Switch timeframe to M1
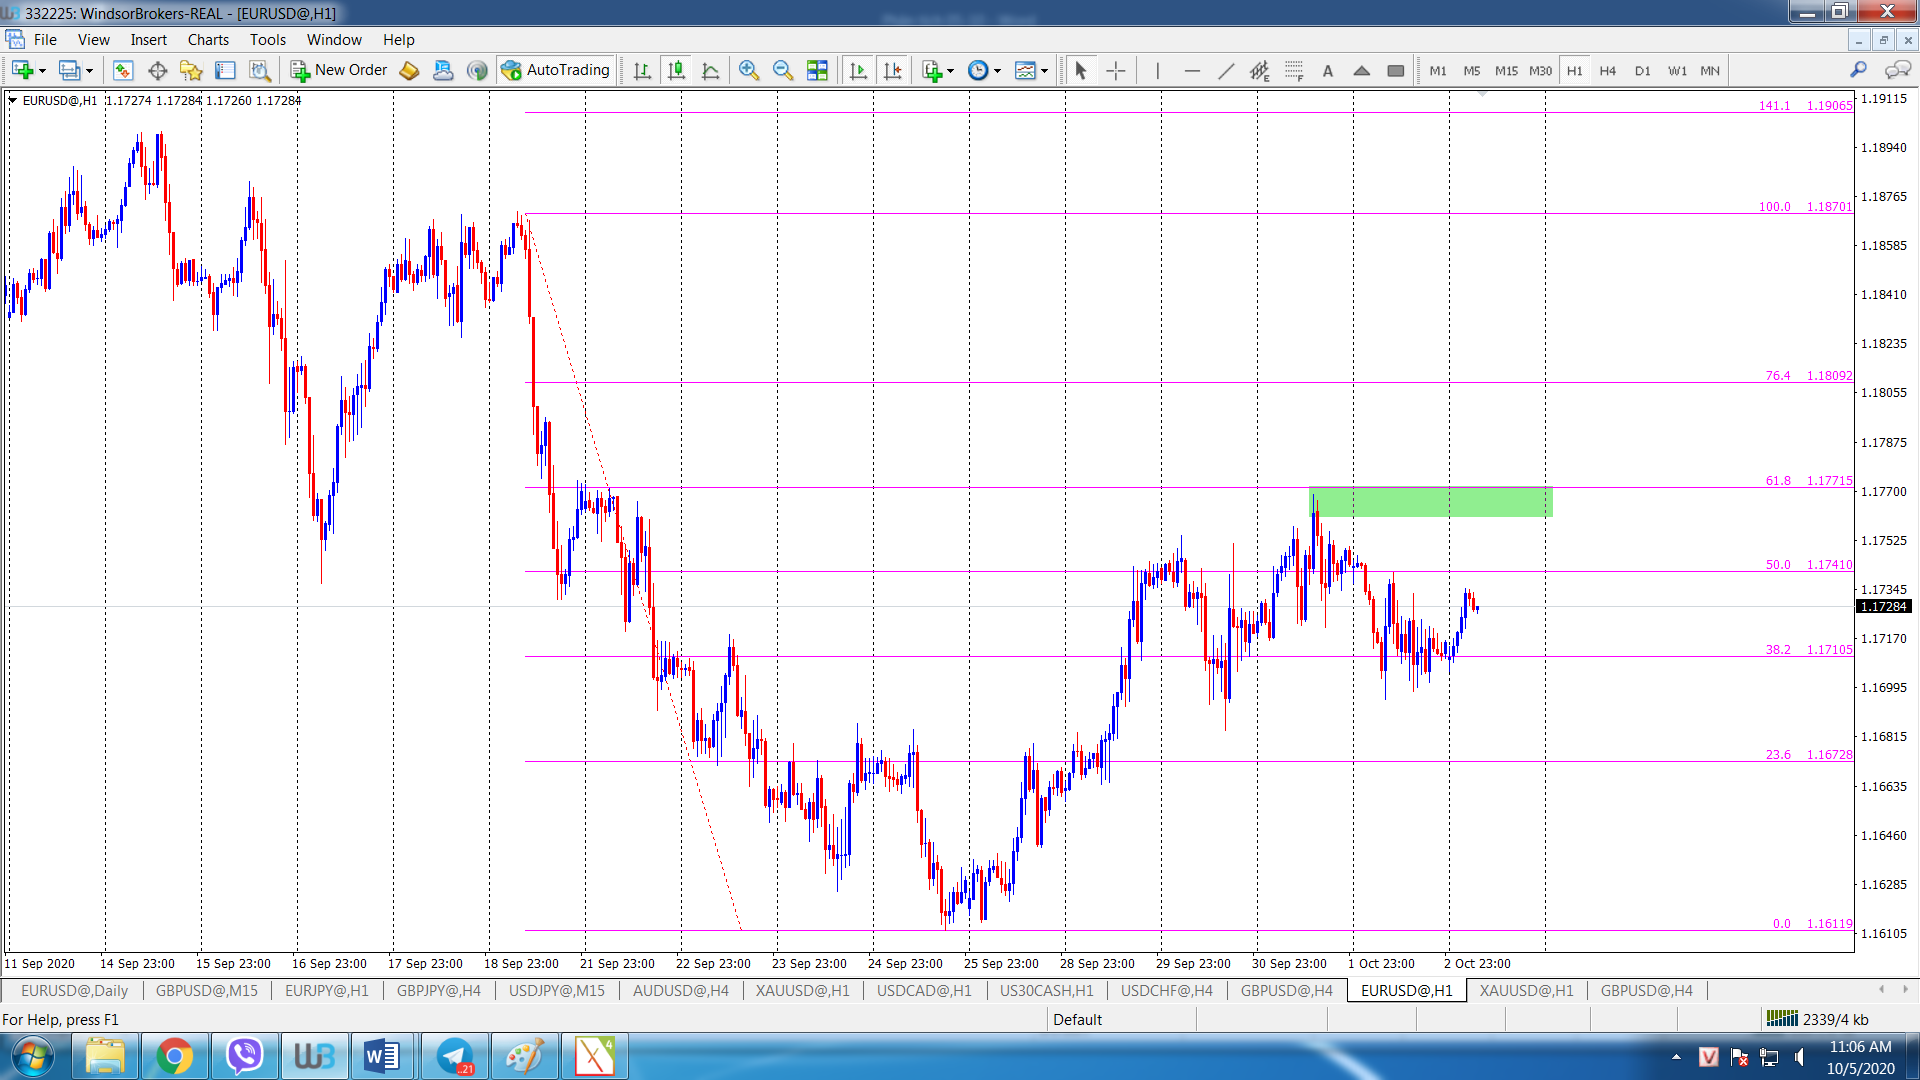This screenshot has width=1920, height=1080. click(x=1437, y=70)
